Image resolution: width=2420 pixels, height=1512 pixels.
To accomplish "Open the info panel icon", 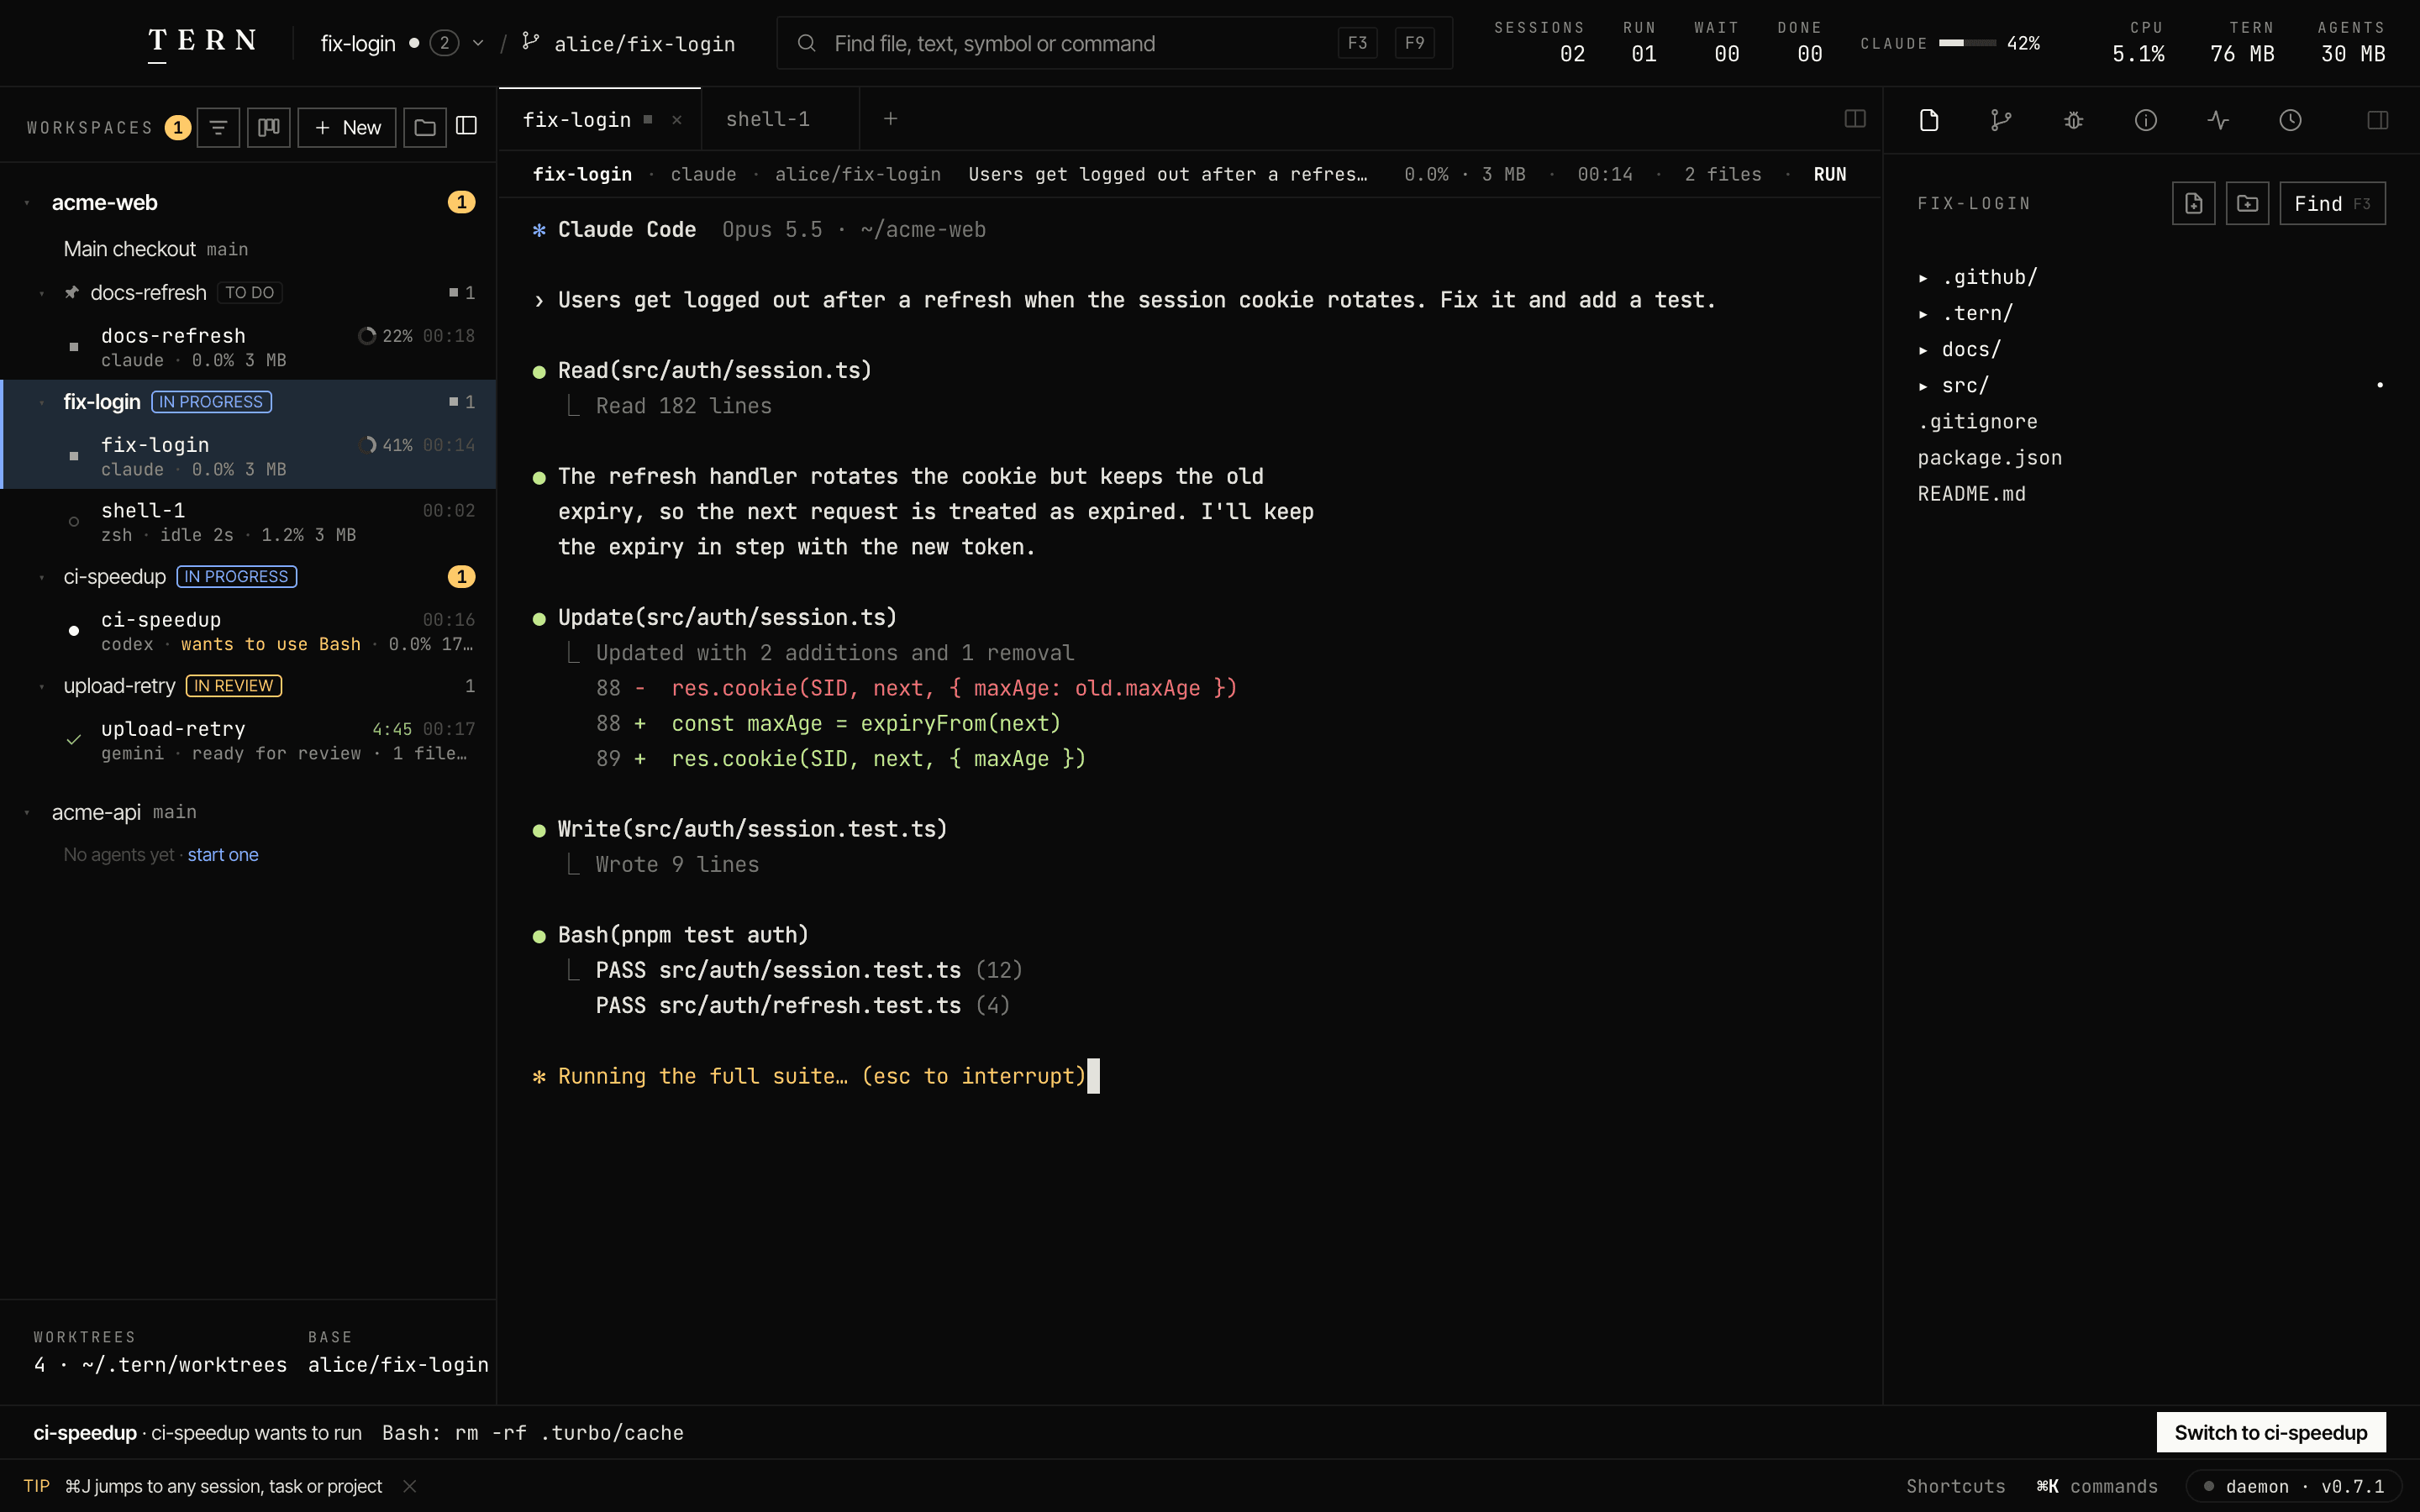I will click(x=2146, y=120).
